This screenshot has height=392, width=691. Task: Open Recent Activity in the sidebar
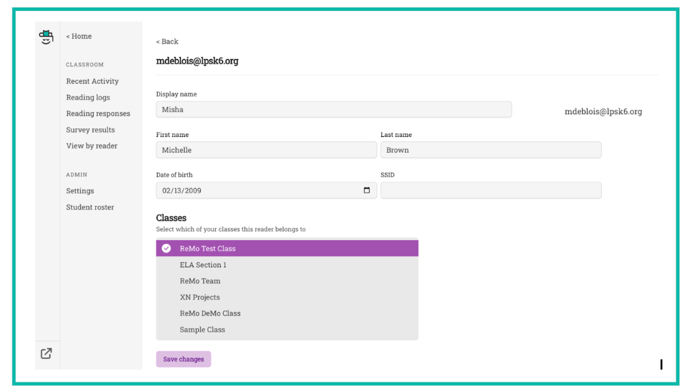tap(93, 81)
